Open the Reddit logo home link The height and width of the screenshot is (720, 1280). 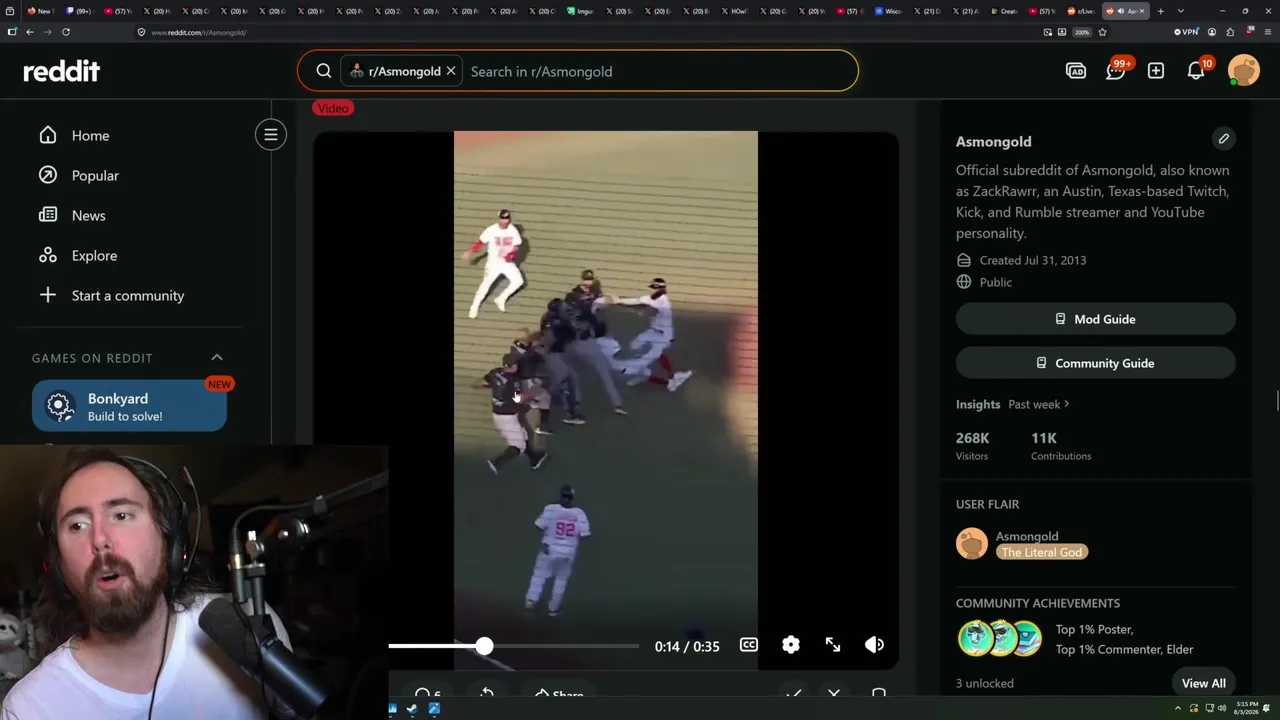click(62, 71)
